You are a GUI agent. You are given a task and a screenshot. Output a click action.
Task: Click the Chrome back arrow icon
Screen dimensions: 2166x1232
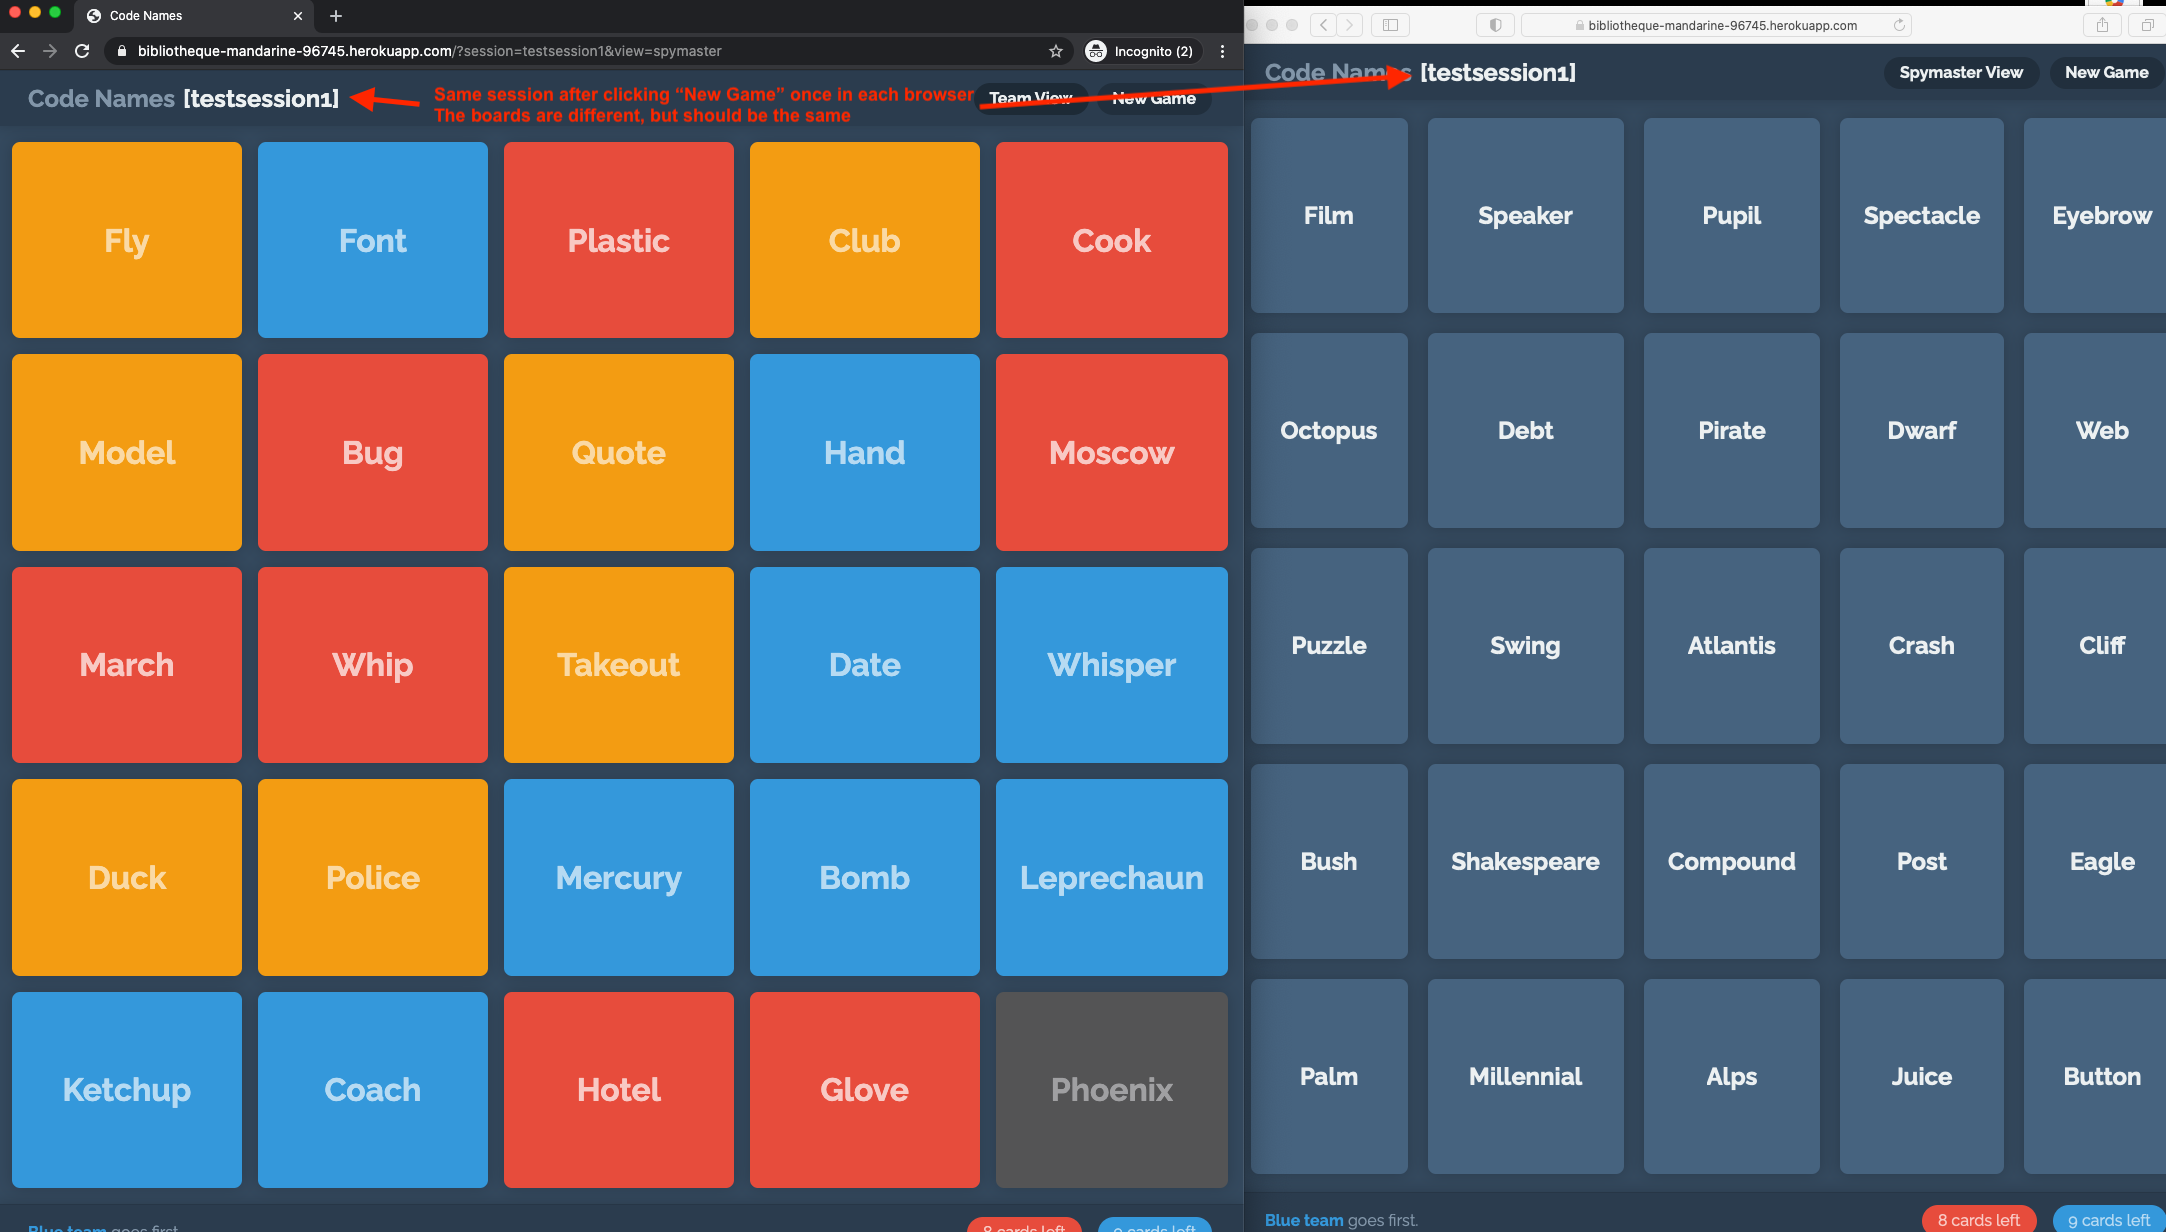[18, 51]
